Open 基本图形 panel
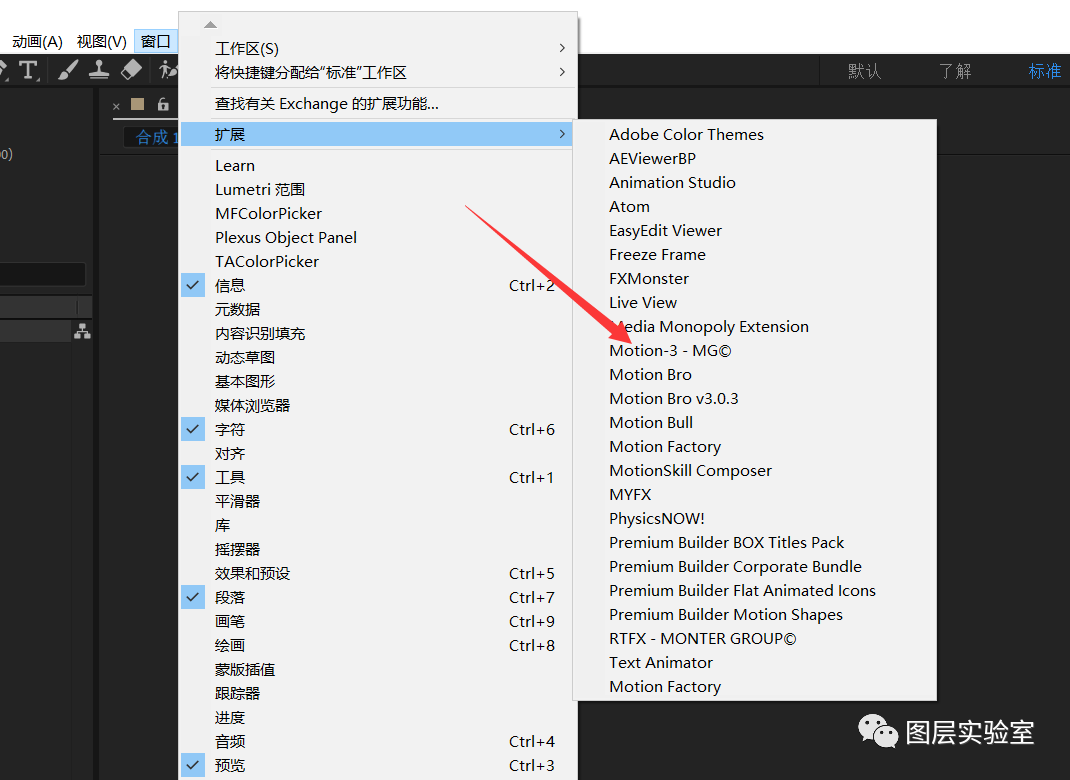This screenshot has width=1070, height=780. [376, 381]
